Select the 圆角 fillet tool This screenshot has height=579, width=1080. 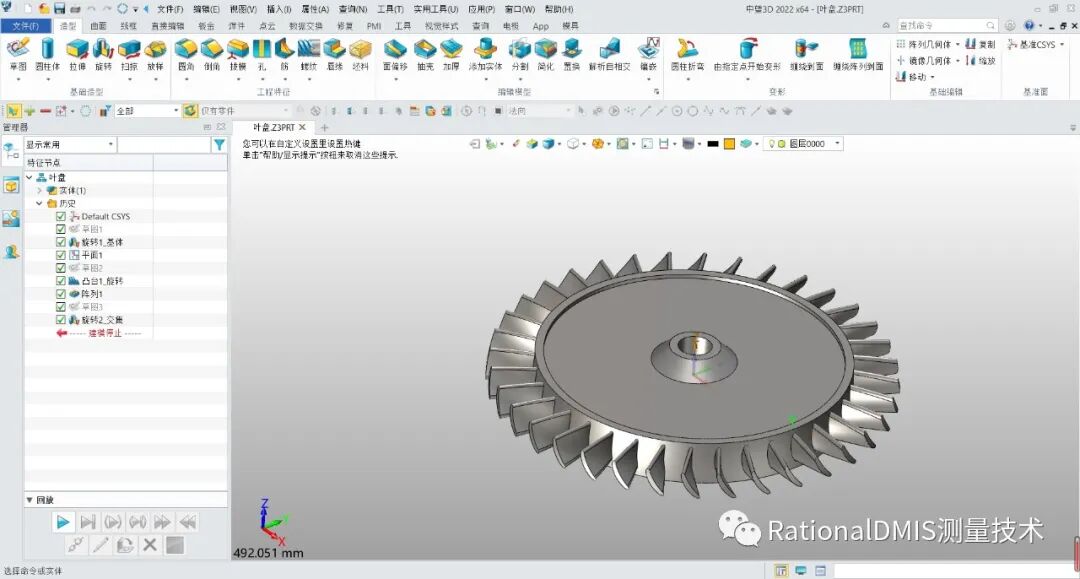click(186, 55)
